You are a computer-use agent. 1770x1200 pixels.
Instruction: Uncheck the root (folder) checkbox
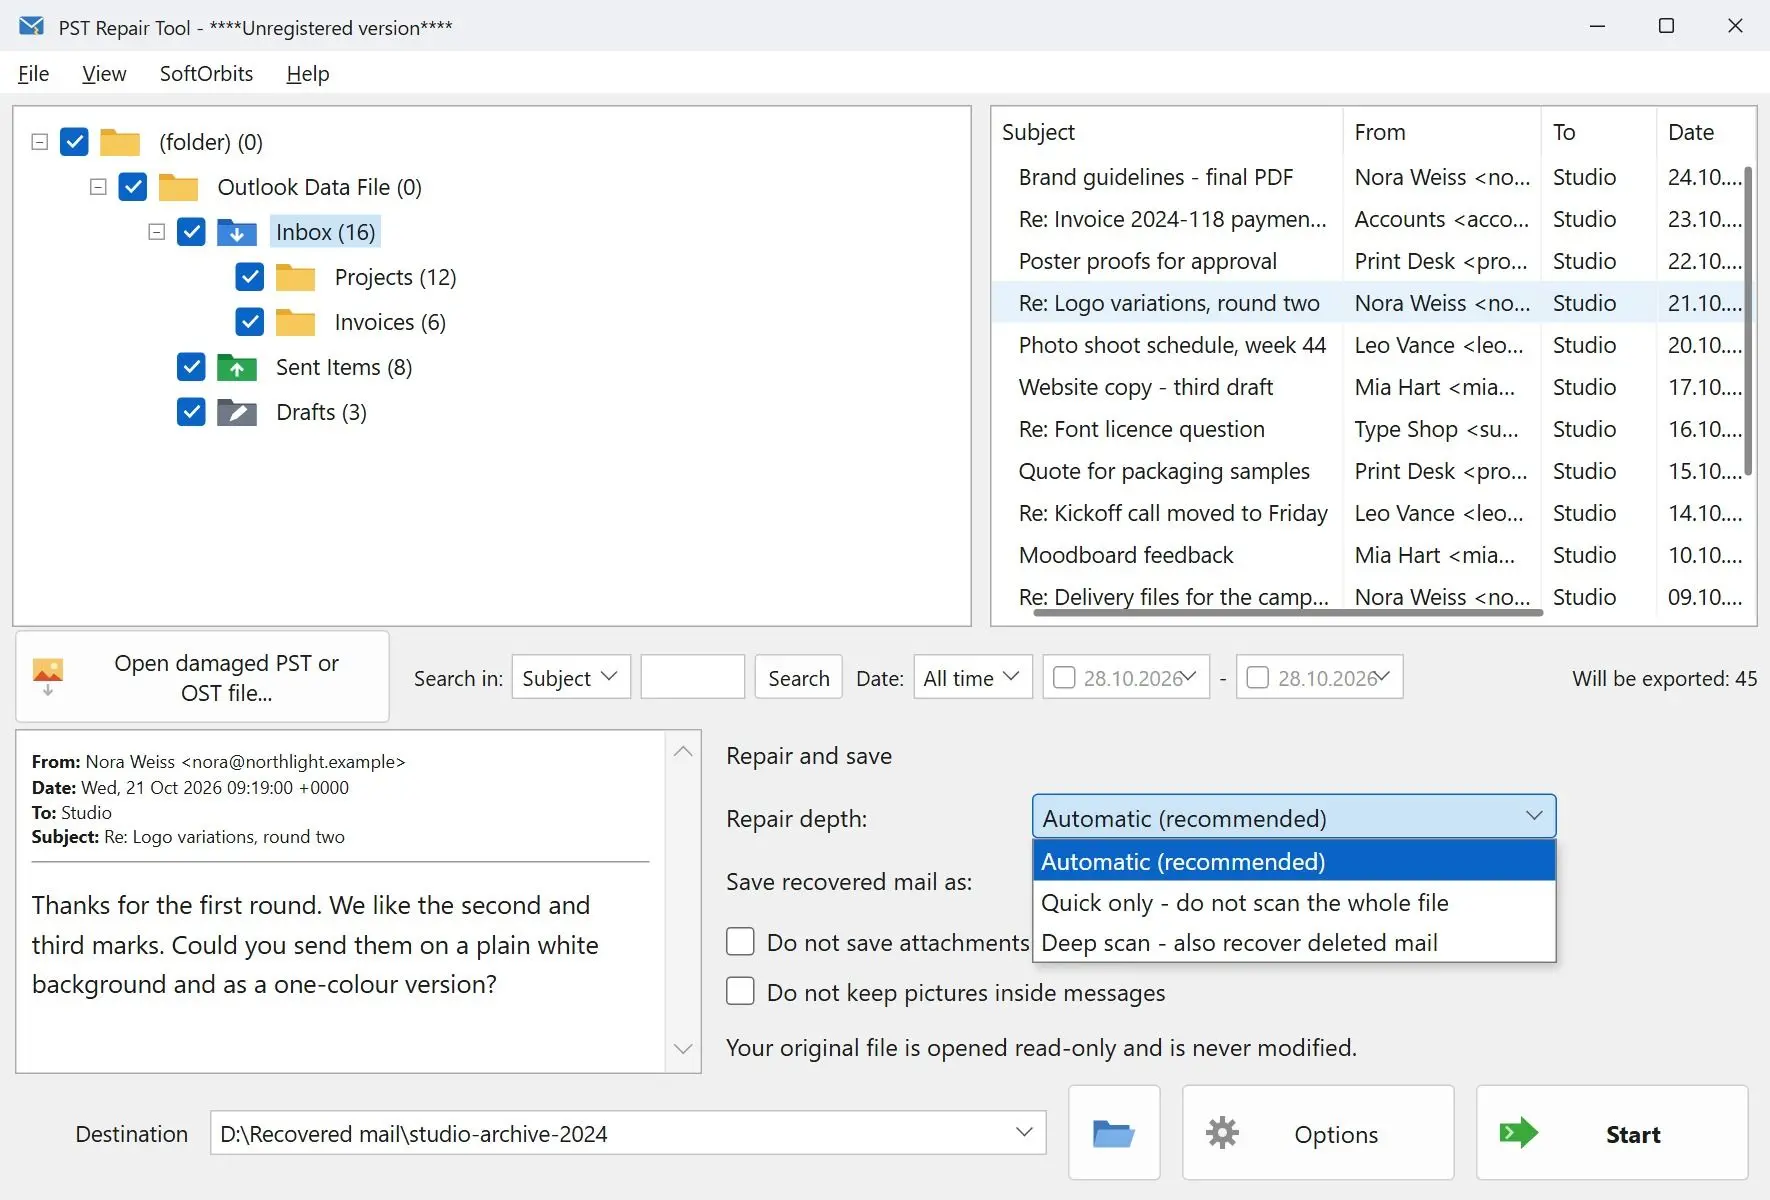75,142
